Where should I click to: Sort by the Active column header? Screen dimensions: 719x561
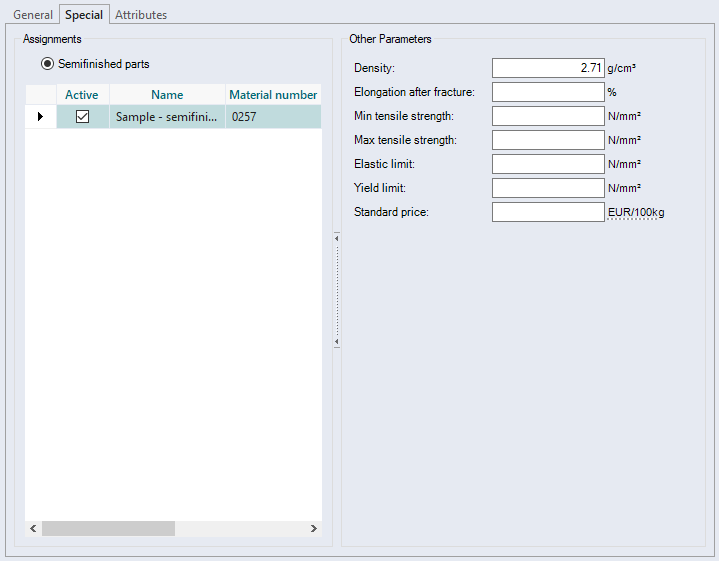[82, 95]
